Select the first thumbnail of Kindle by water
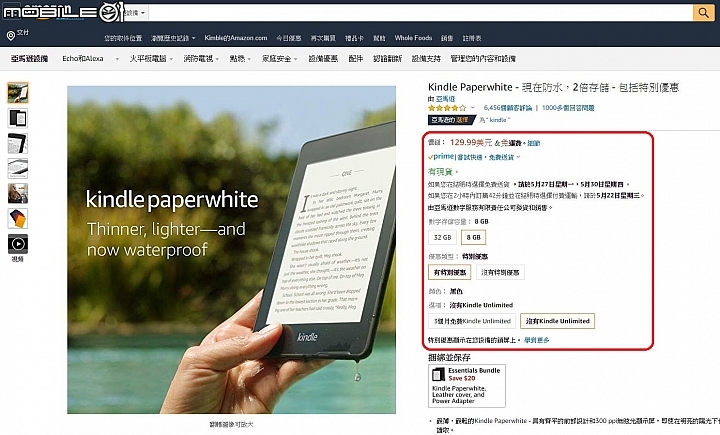 tap(17, 92)
